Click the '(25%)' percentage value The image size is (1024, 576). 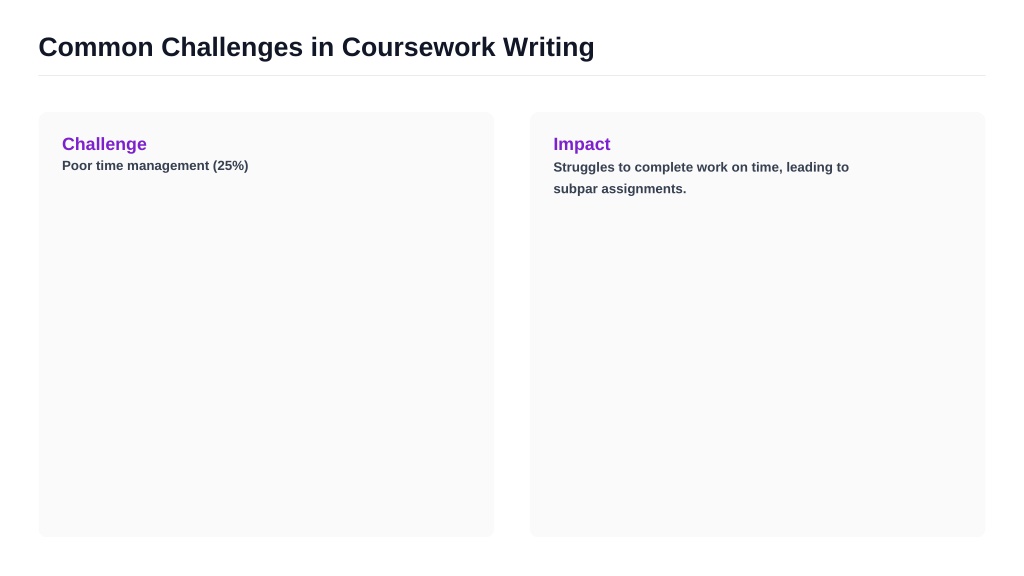coord(231,166)
